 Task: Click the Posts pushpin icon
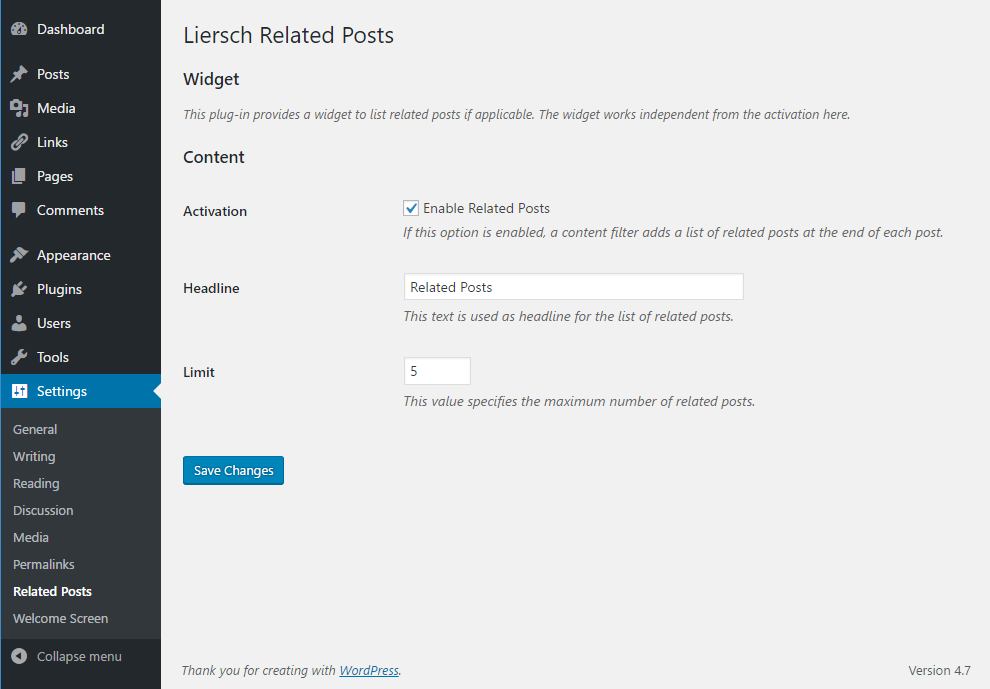coord(19,74)
